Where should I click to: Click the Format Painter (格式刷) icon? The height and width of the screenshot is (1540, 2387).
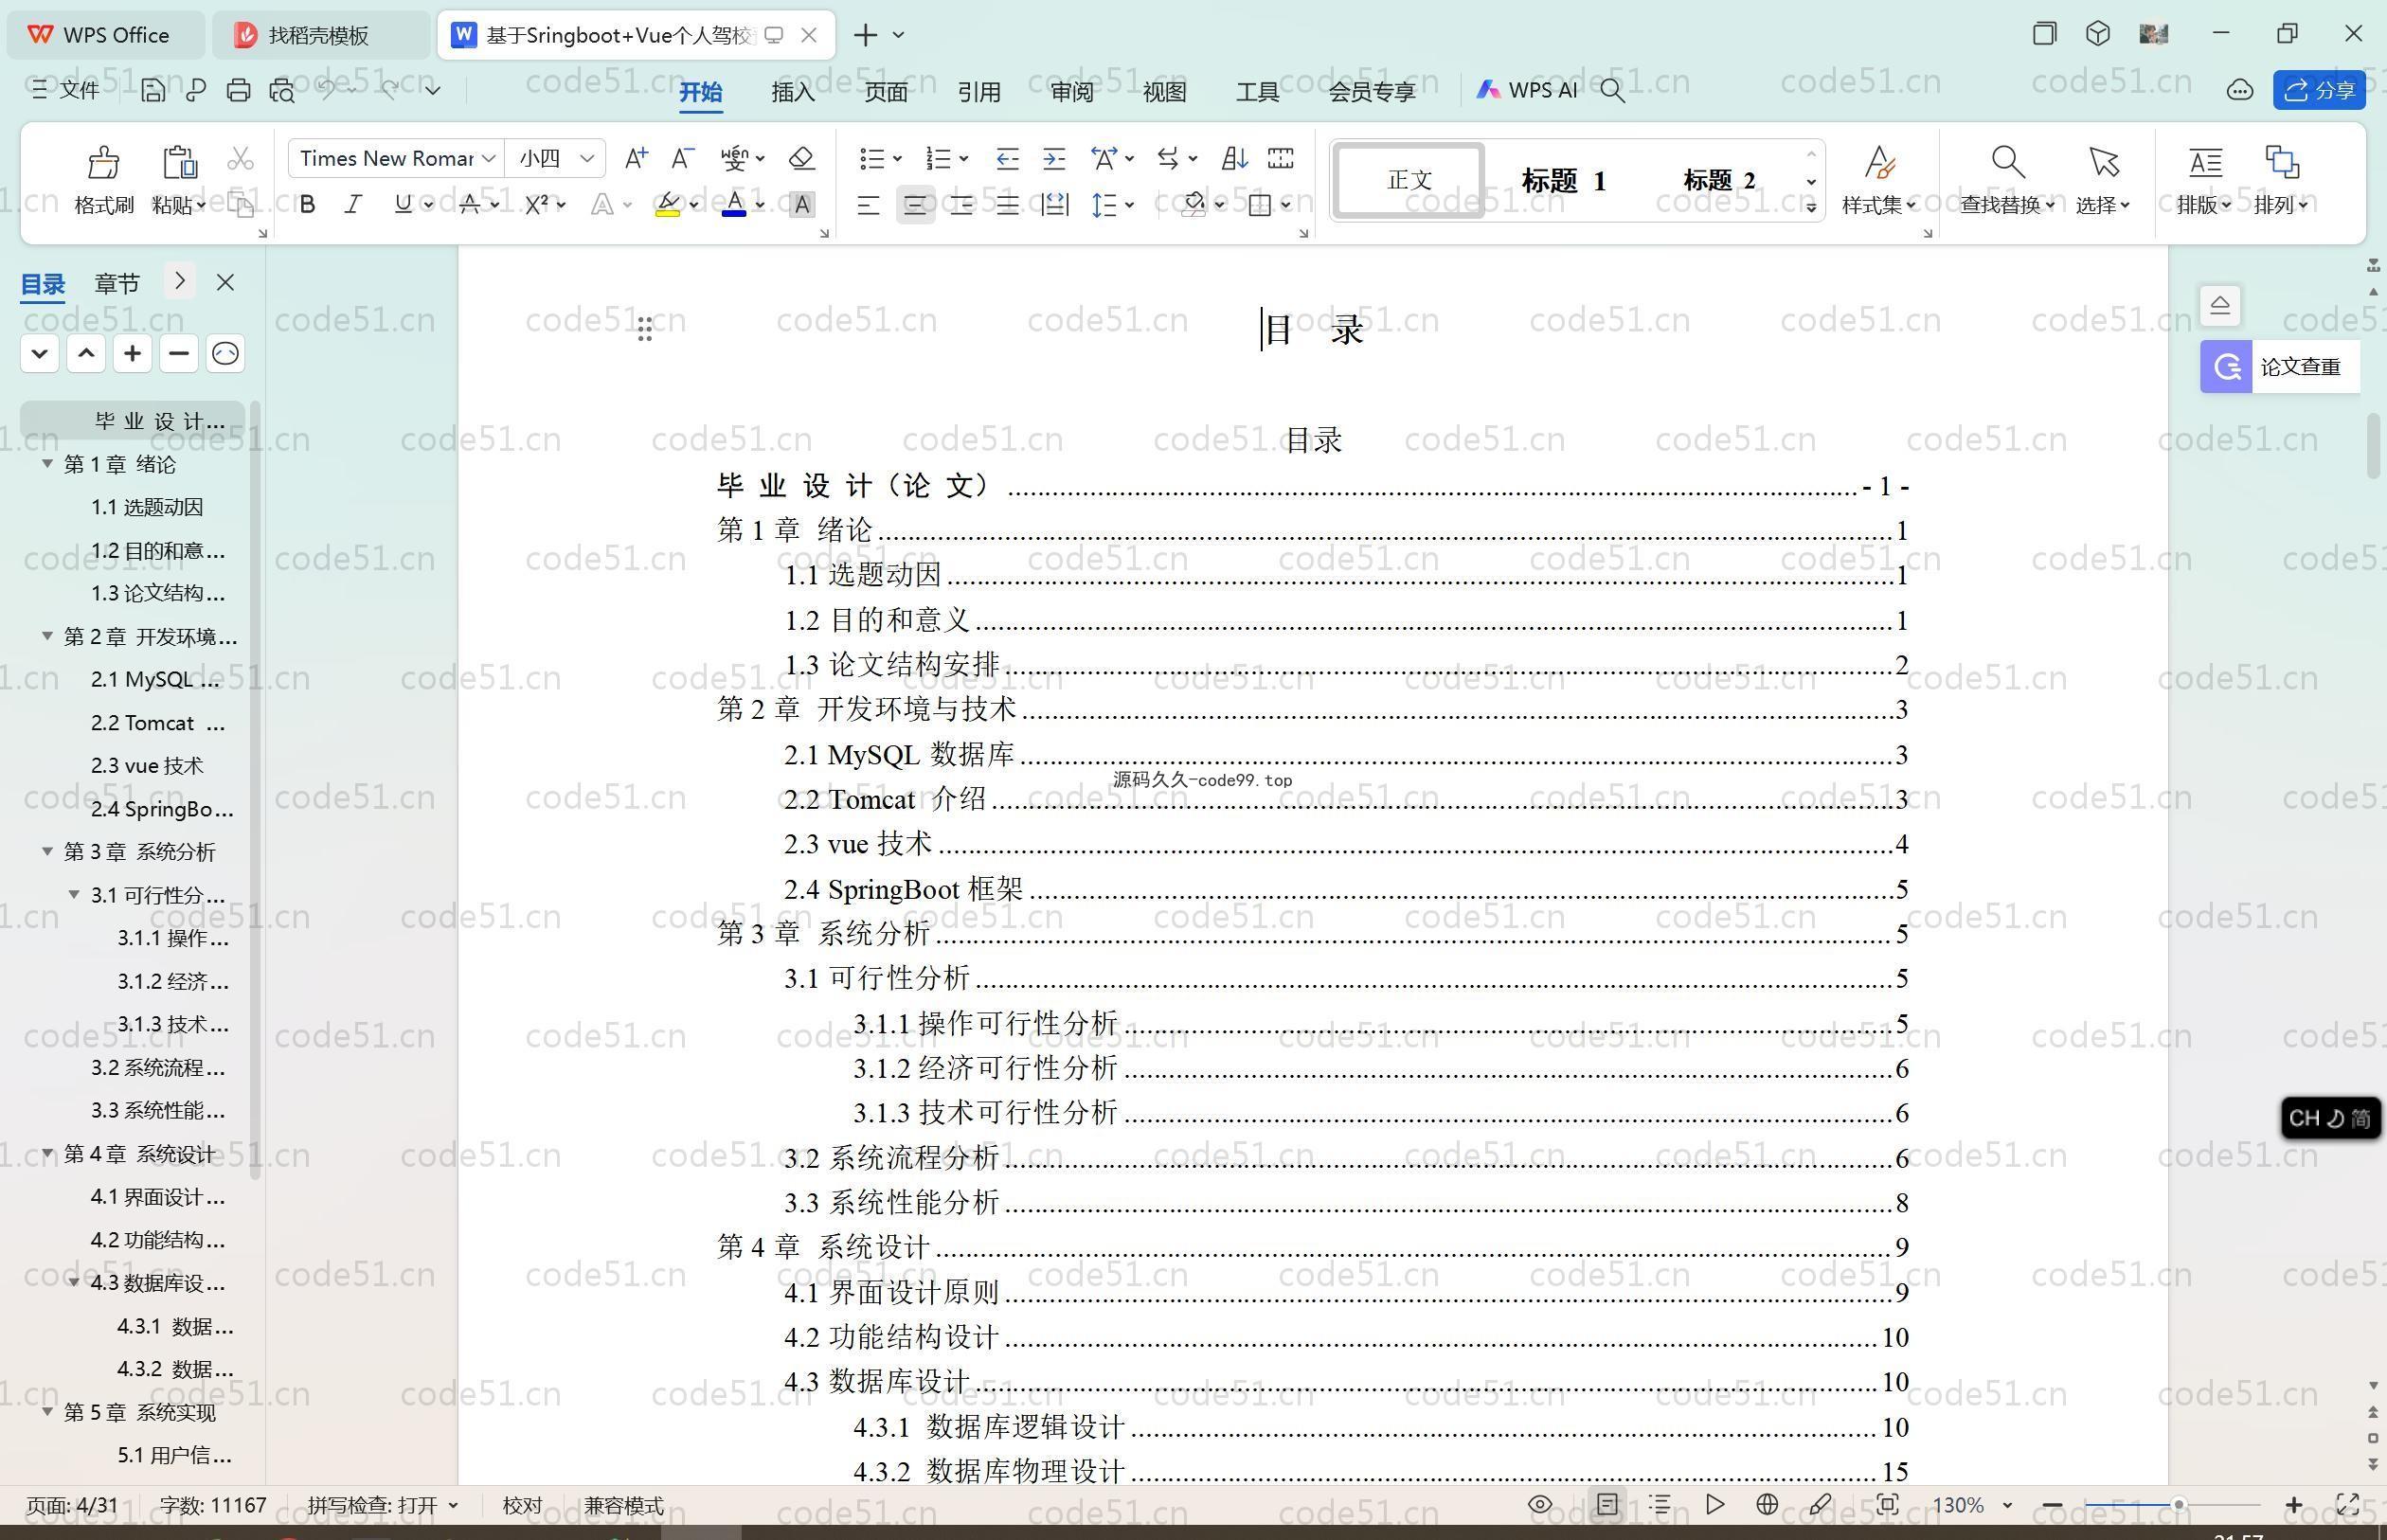pos(103,162)
